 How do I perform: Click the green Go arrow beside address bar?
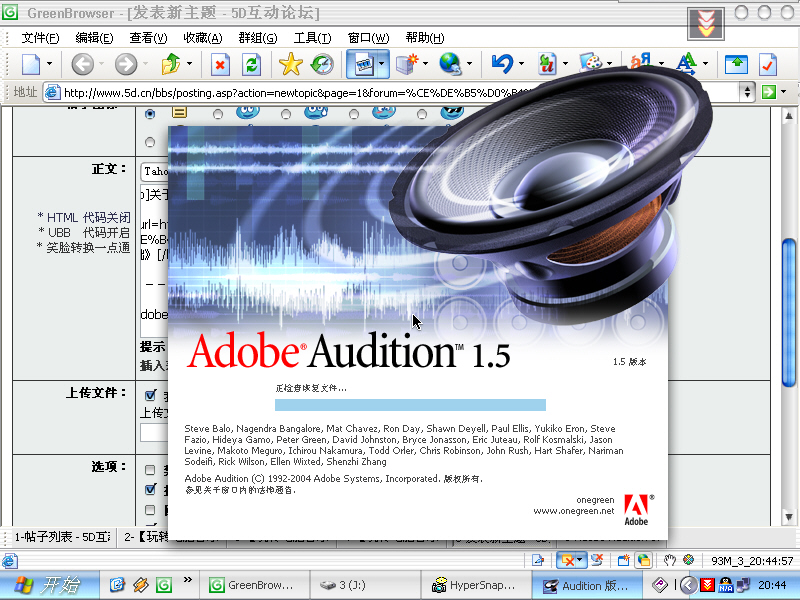(x=768, y=92)
